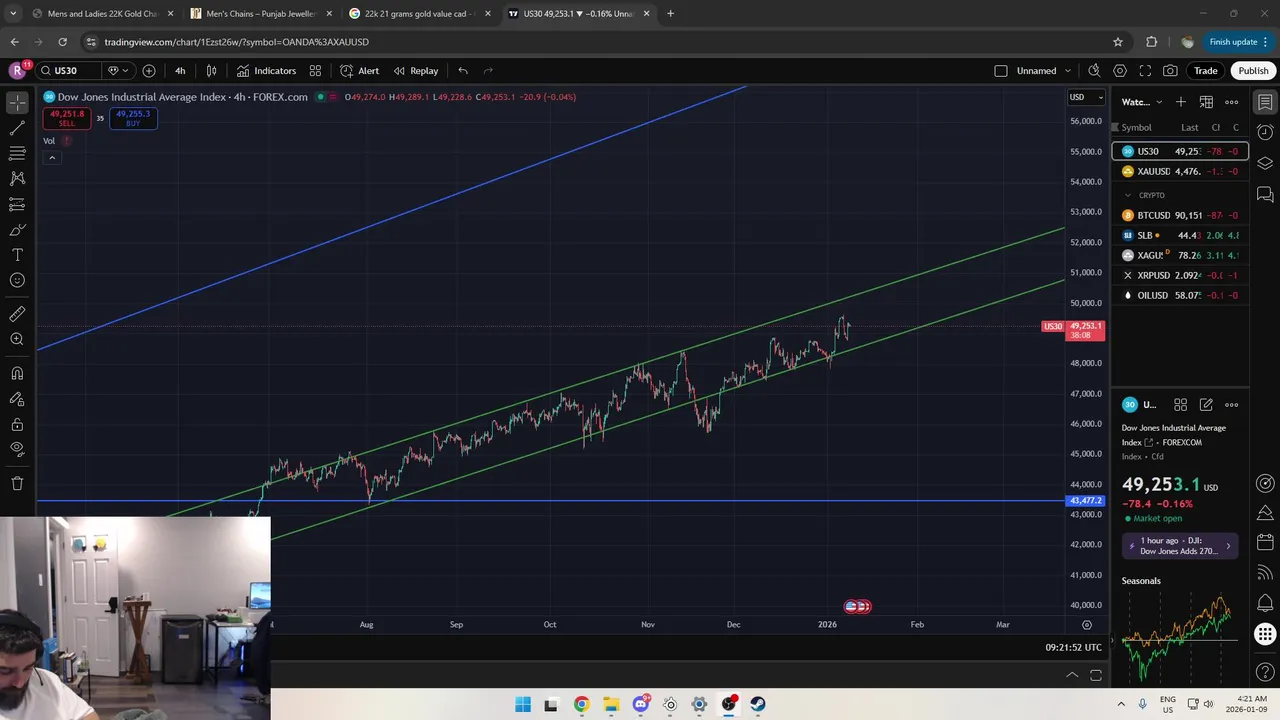The width and height of the screenshot is (1280, 720).
Task: Click the Trade button
Action: (x=1206, y=71)
